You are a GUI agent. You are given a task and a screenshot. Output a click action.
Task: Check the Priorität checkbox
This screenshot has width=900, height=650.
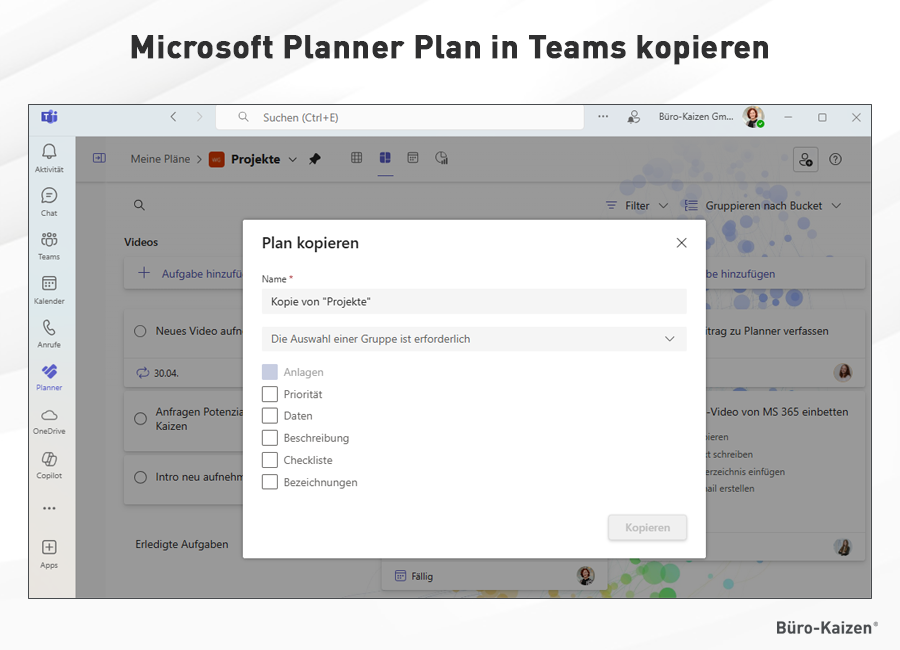click(x=270, y=394)
